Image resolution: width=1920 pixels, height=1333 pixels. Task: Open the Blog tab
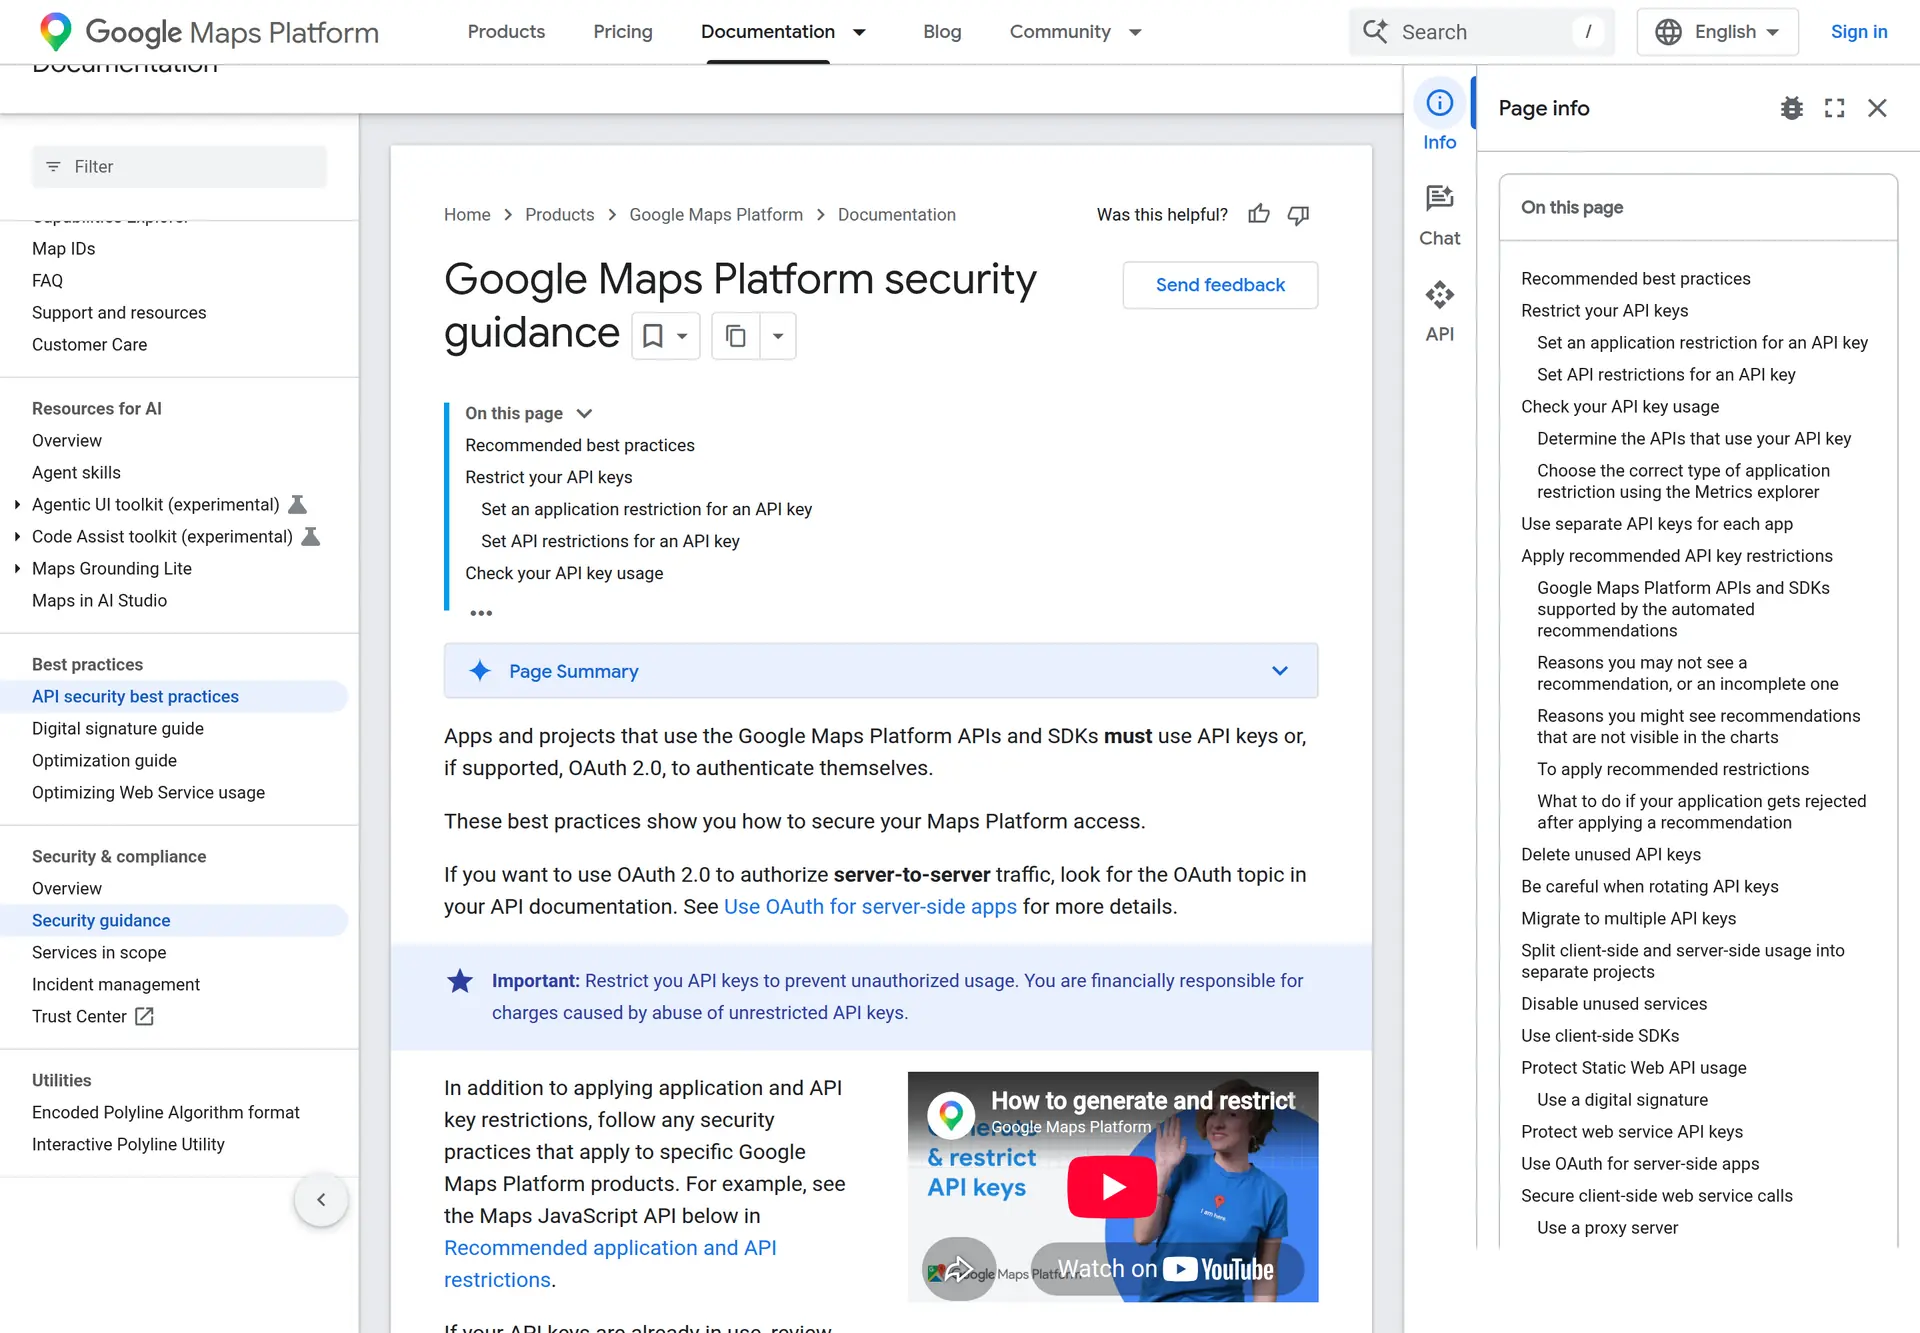tap(942, 32)
